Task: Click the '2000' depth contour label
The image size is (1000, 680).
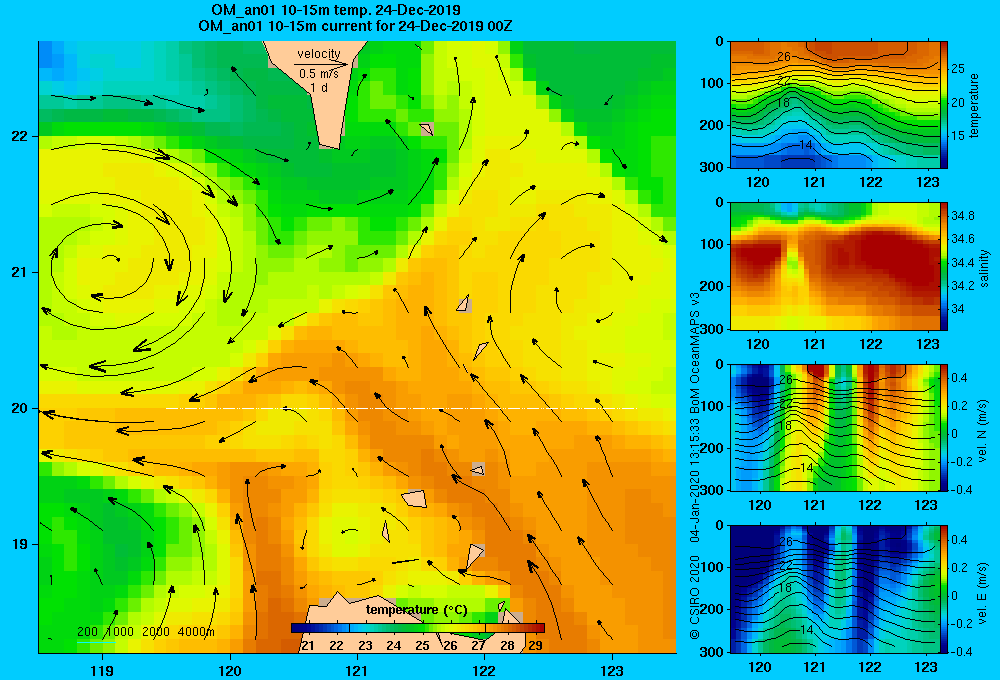Action: point(156,632)
